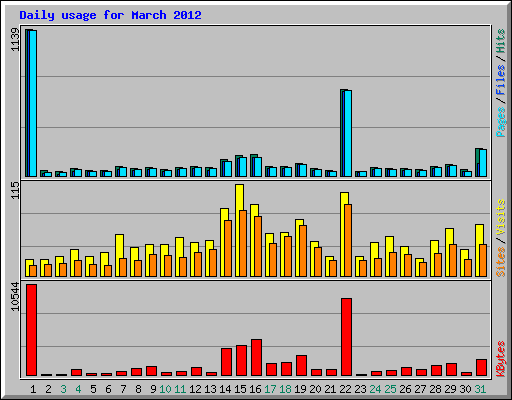Select the day 31 red KBytes bar

482,368
